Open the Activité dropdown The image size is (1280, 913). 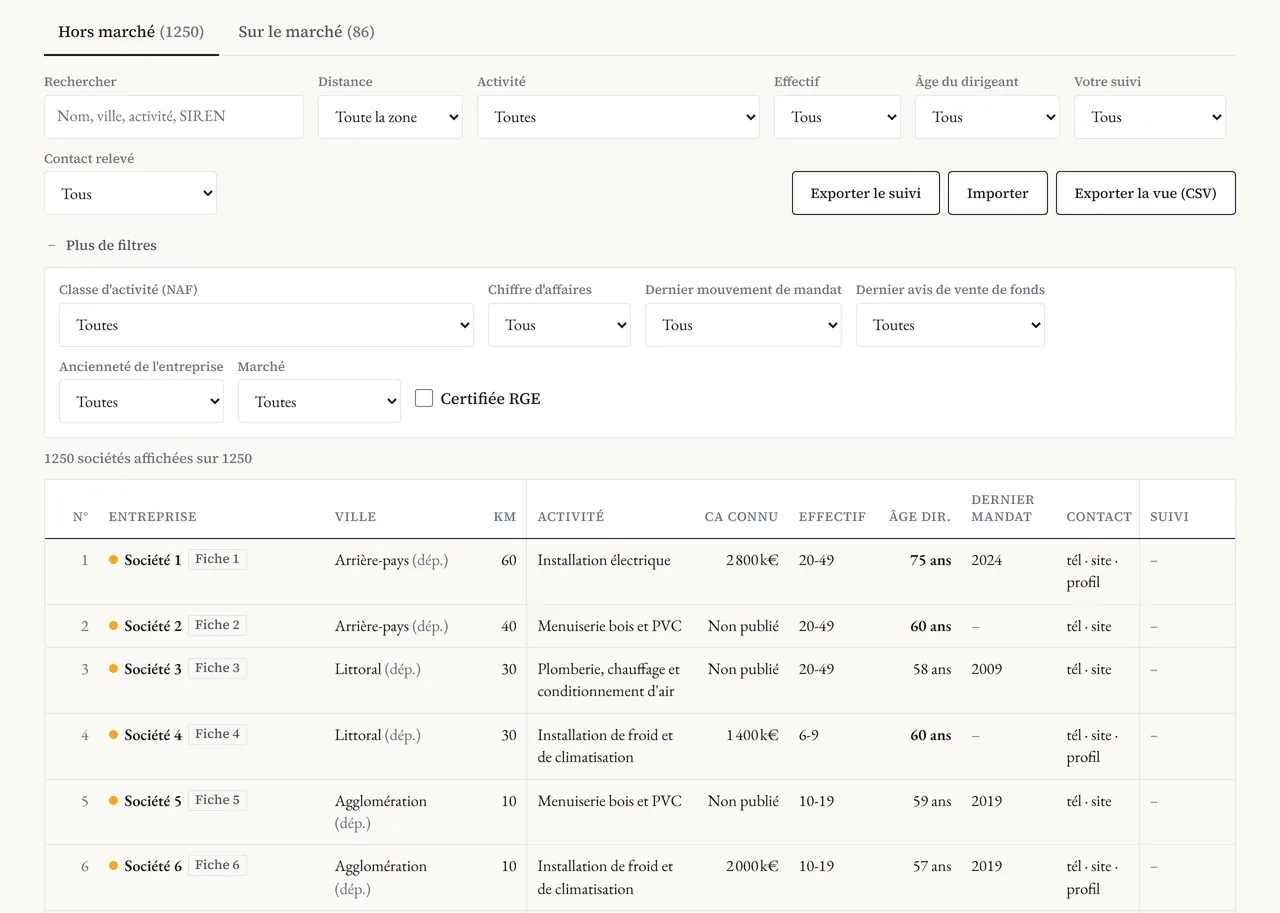click(618, 117)
